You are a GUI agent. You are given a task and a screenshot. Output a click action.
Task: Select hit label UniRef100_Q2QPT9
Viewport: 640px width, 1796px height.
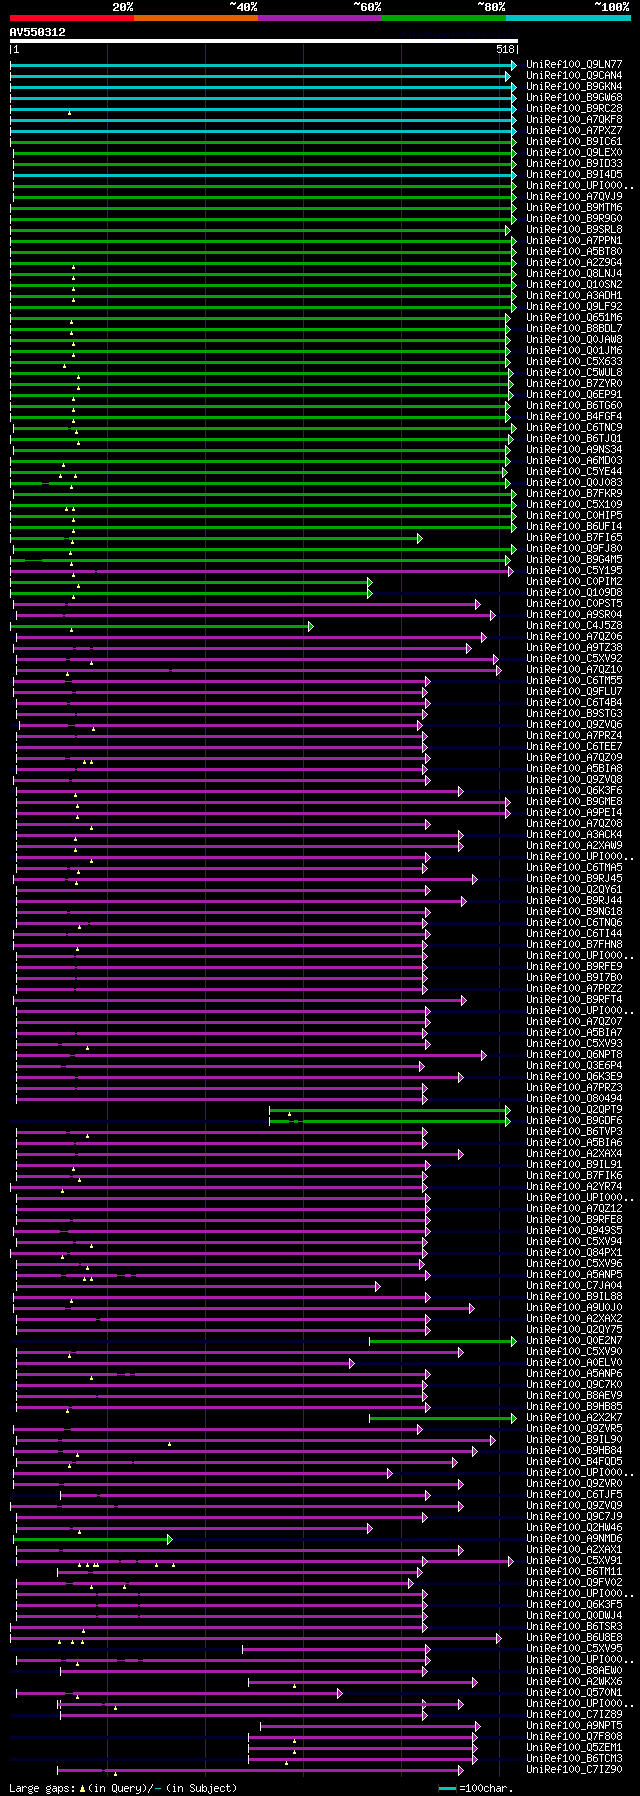(574, 1109)
